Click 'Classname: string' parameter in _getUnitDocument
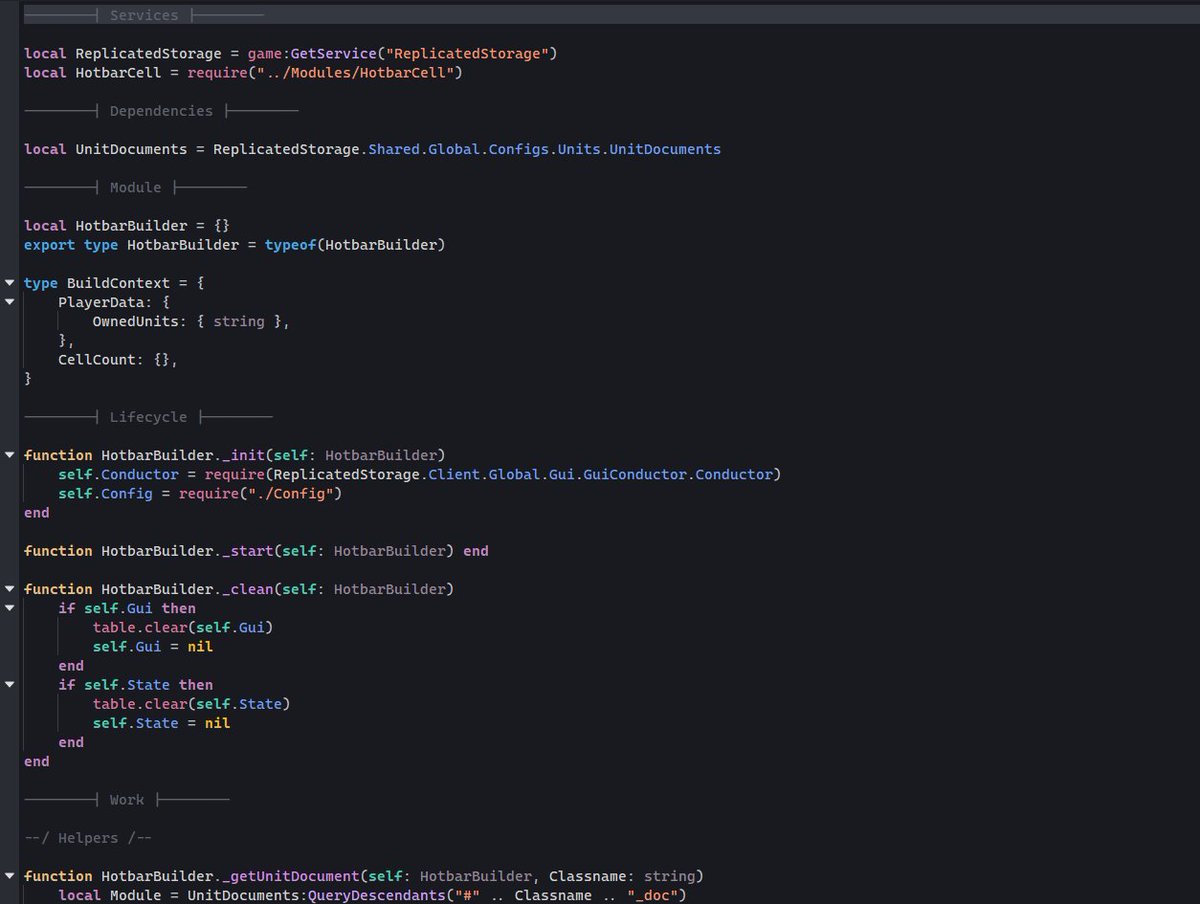The image size is (1200, 904). click(x=621, y=876)
